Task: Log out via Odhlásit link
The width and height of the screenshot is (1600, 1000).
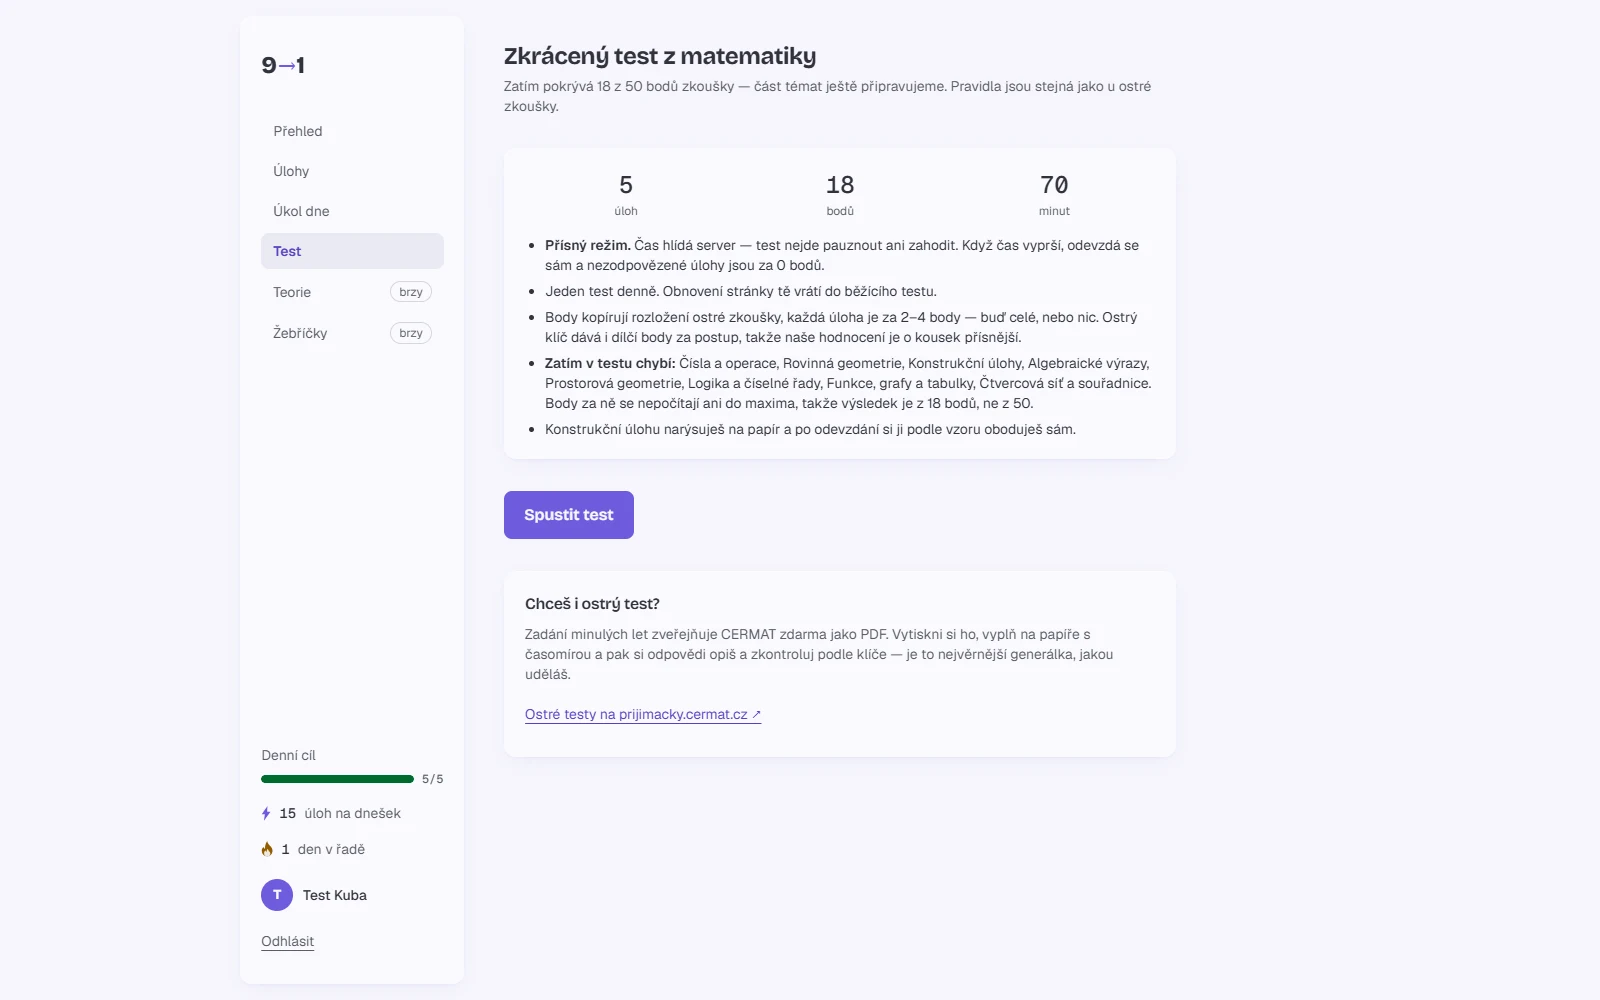Action: [x=288, y=941]
